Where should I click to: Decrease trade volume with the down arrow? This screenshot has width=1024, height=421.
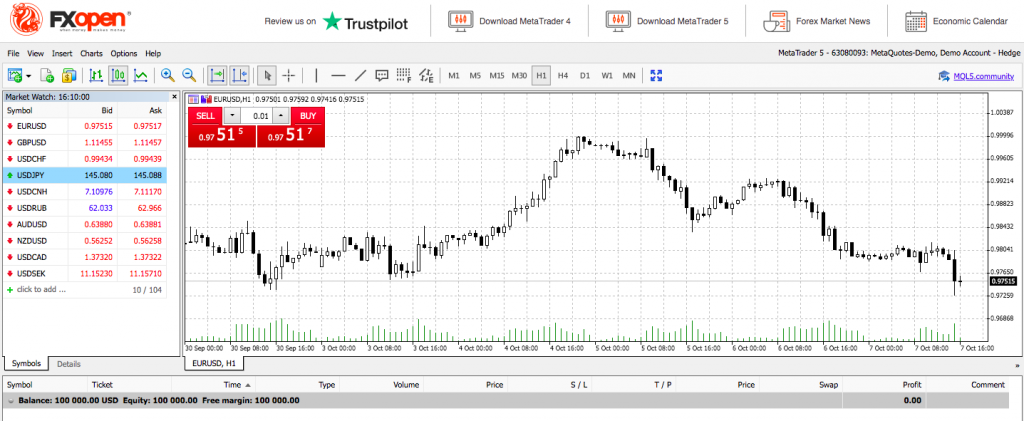click(229, 116)
